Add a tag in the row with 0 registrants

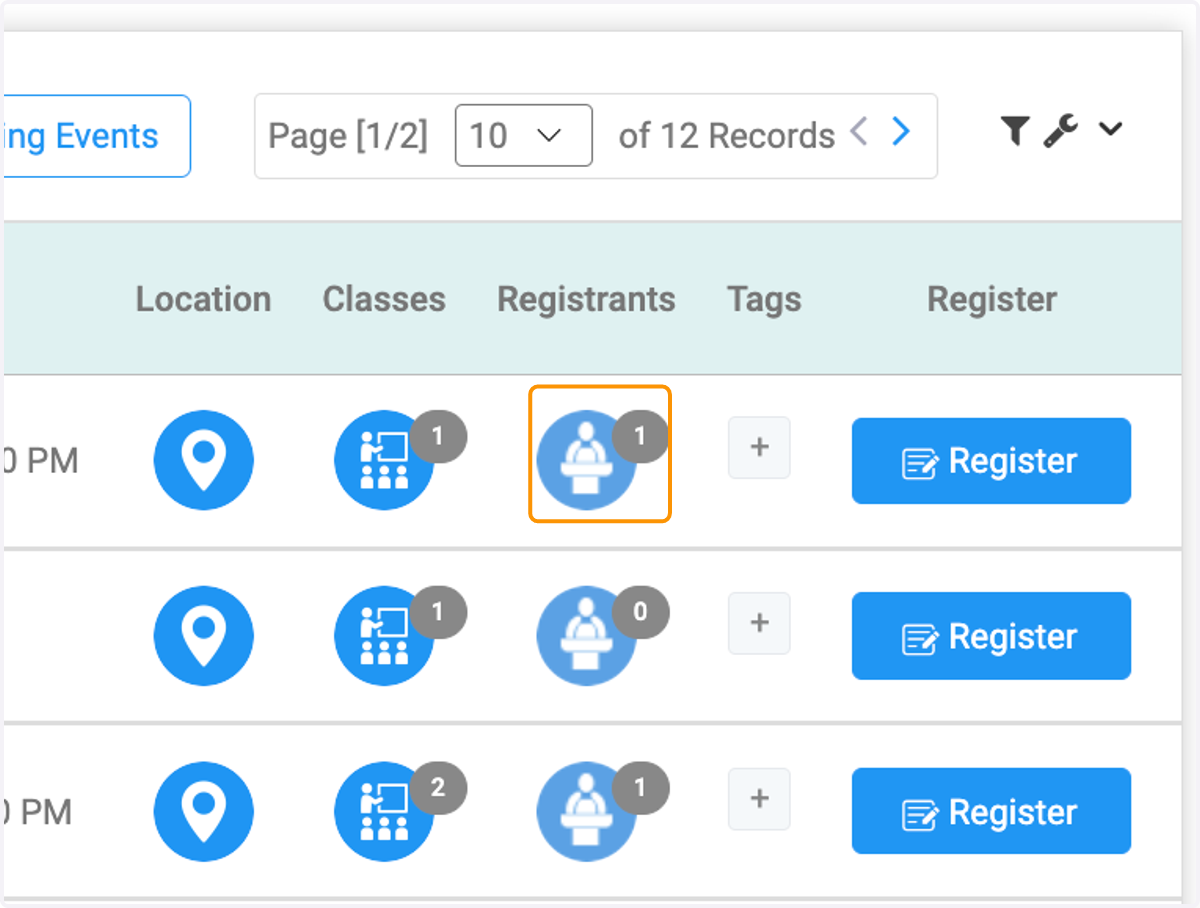coord(759,623)
